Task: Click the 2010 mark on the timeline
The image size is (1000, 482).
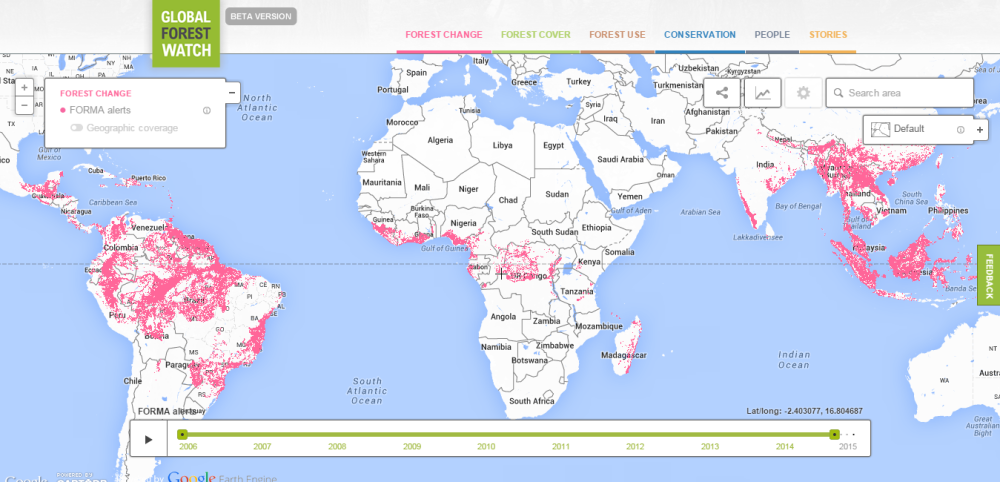Action: tap(486, 446)
